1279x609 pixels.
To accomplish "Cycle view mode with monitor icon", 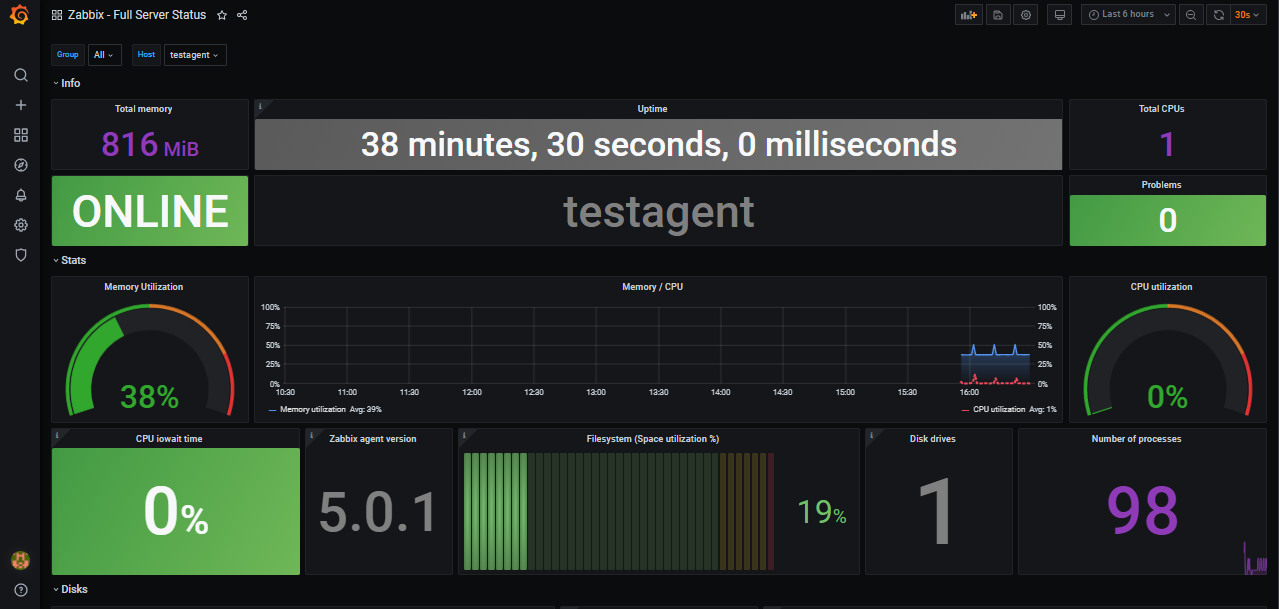I will tap(1060, 14).
